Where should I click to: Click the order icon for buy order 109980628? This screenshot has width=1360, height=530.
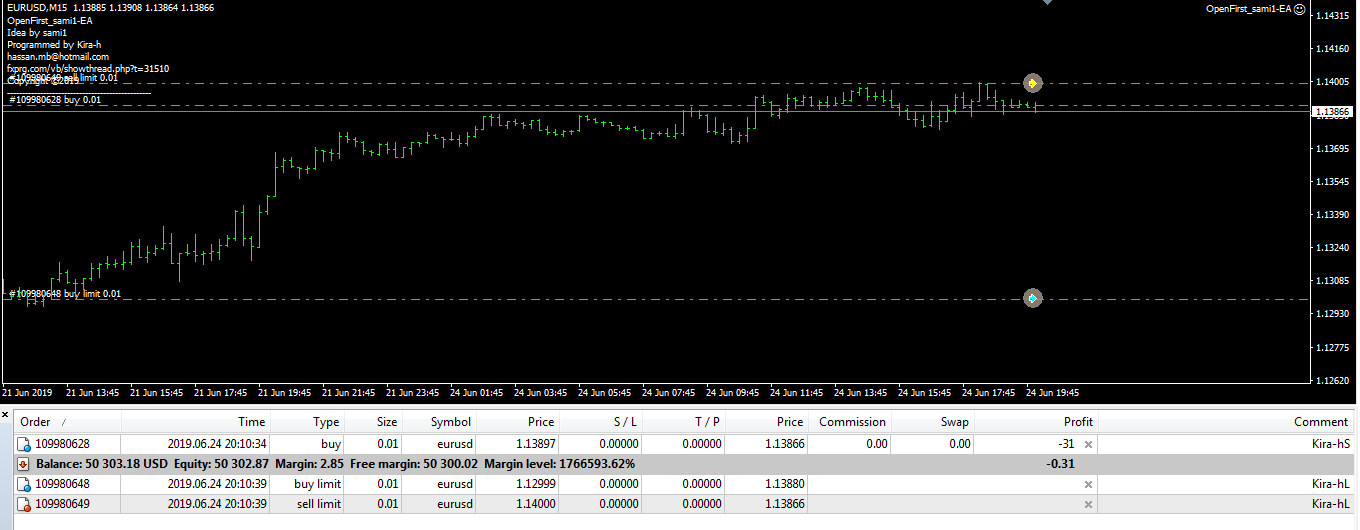coord(24,444)
